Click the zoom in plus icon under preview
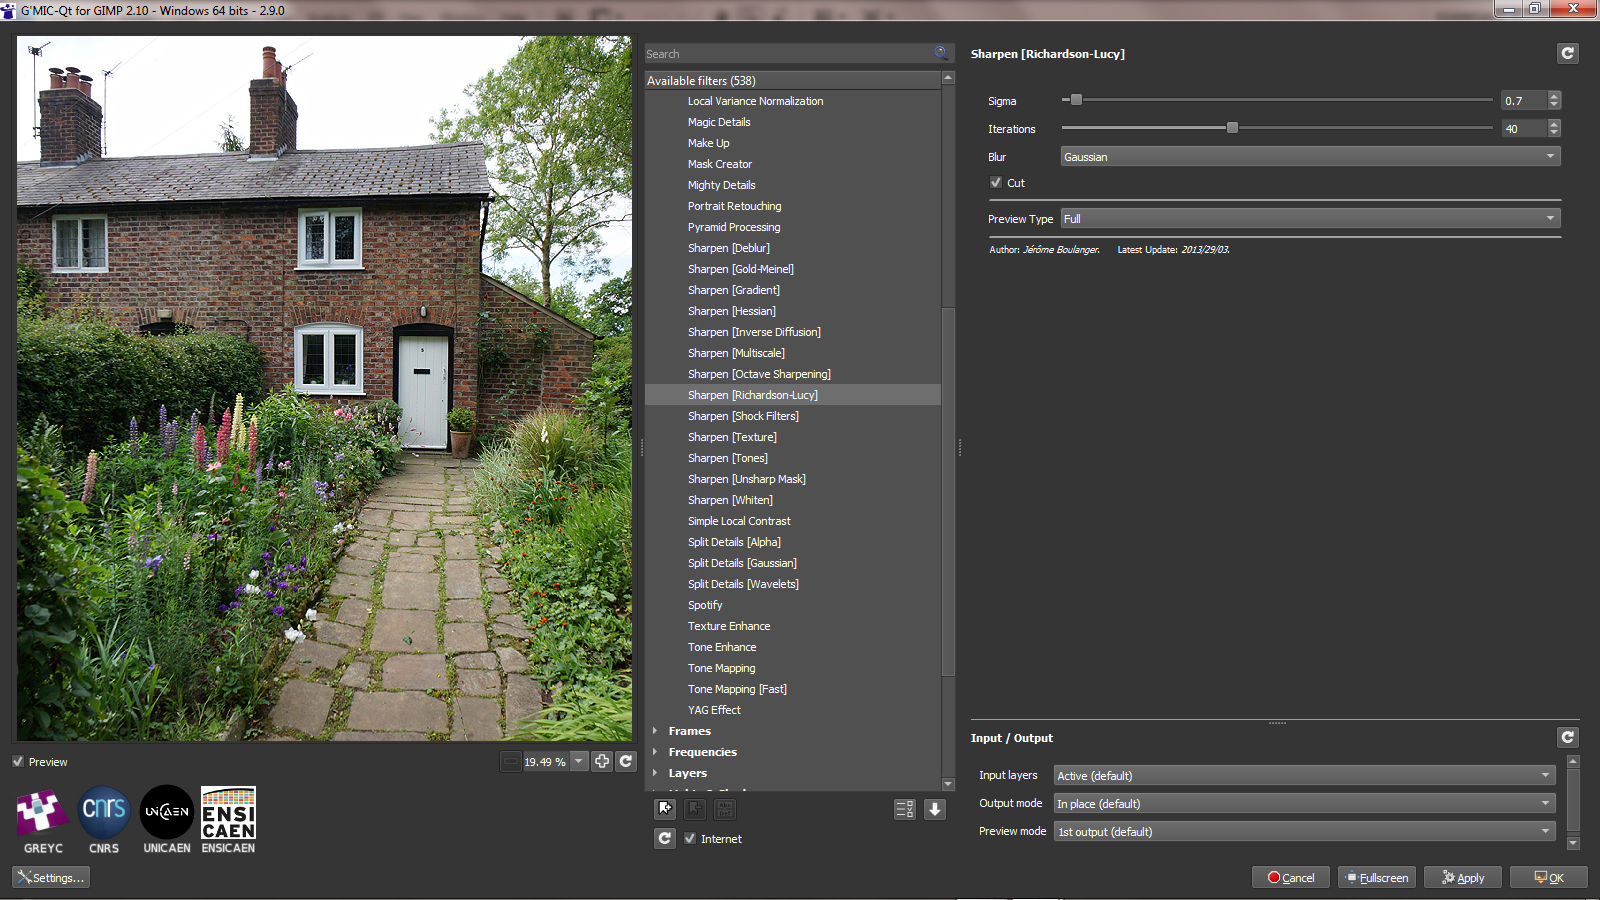This screenshot has height=900, width=1600. click(x=602, y=761)
